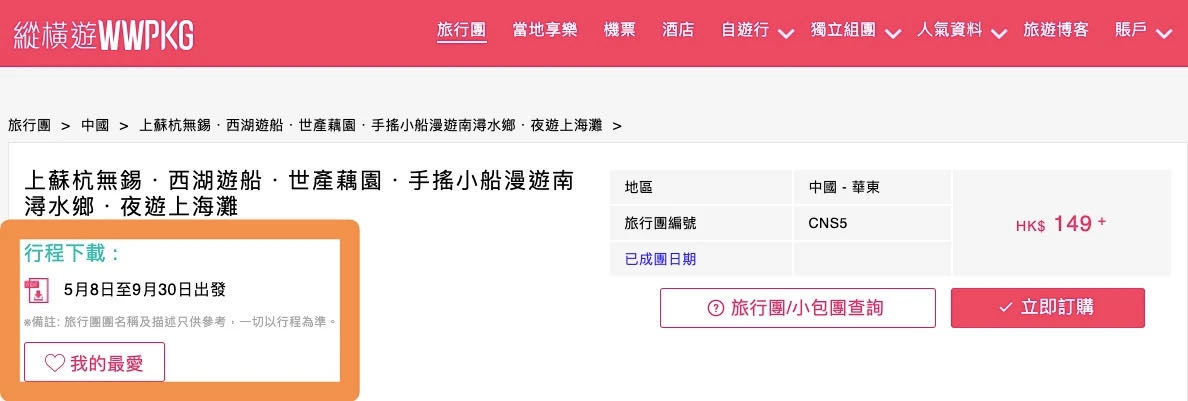Click 中國 in the breadcrumb trail
This screenshot has height=401, width=1188.
(95, 126)
